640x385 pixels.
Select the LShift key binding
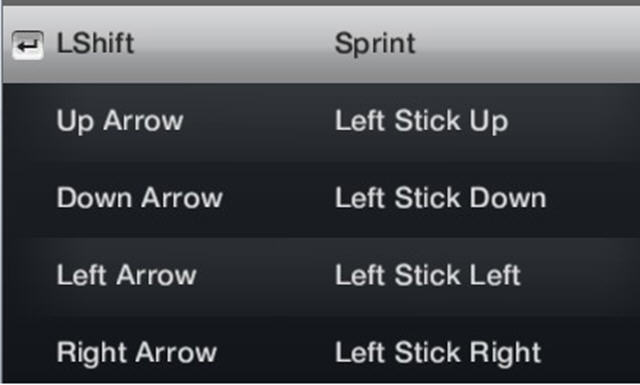pyautogui.click(x=95, y=43)
